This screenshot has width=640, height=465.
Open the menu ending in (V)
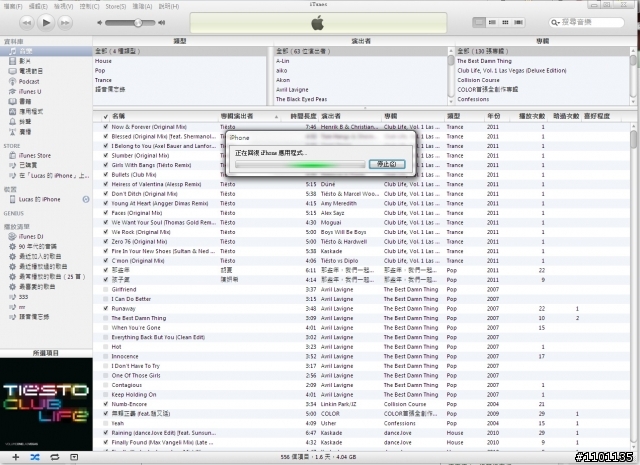tap(64, 7)
